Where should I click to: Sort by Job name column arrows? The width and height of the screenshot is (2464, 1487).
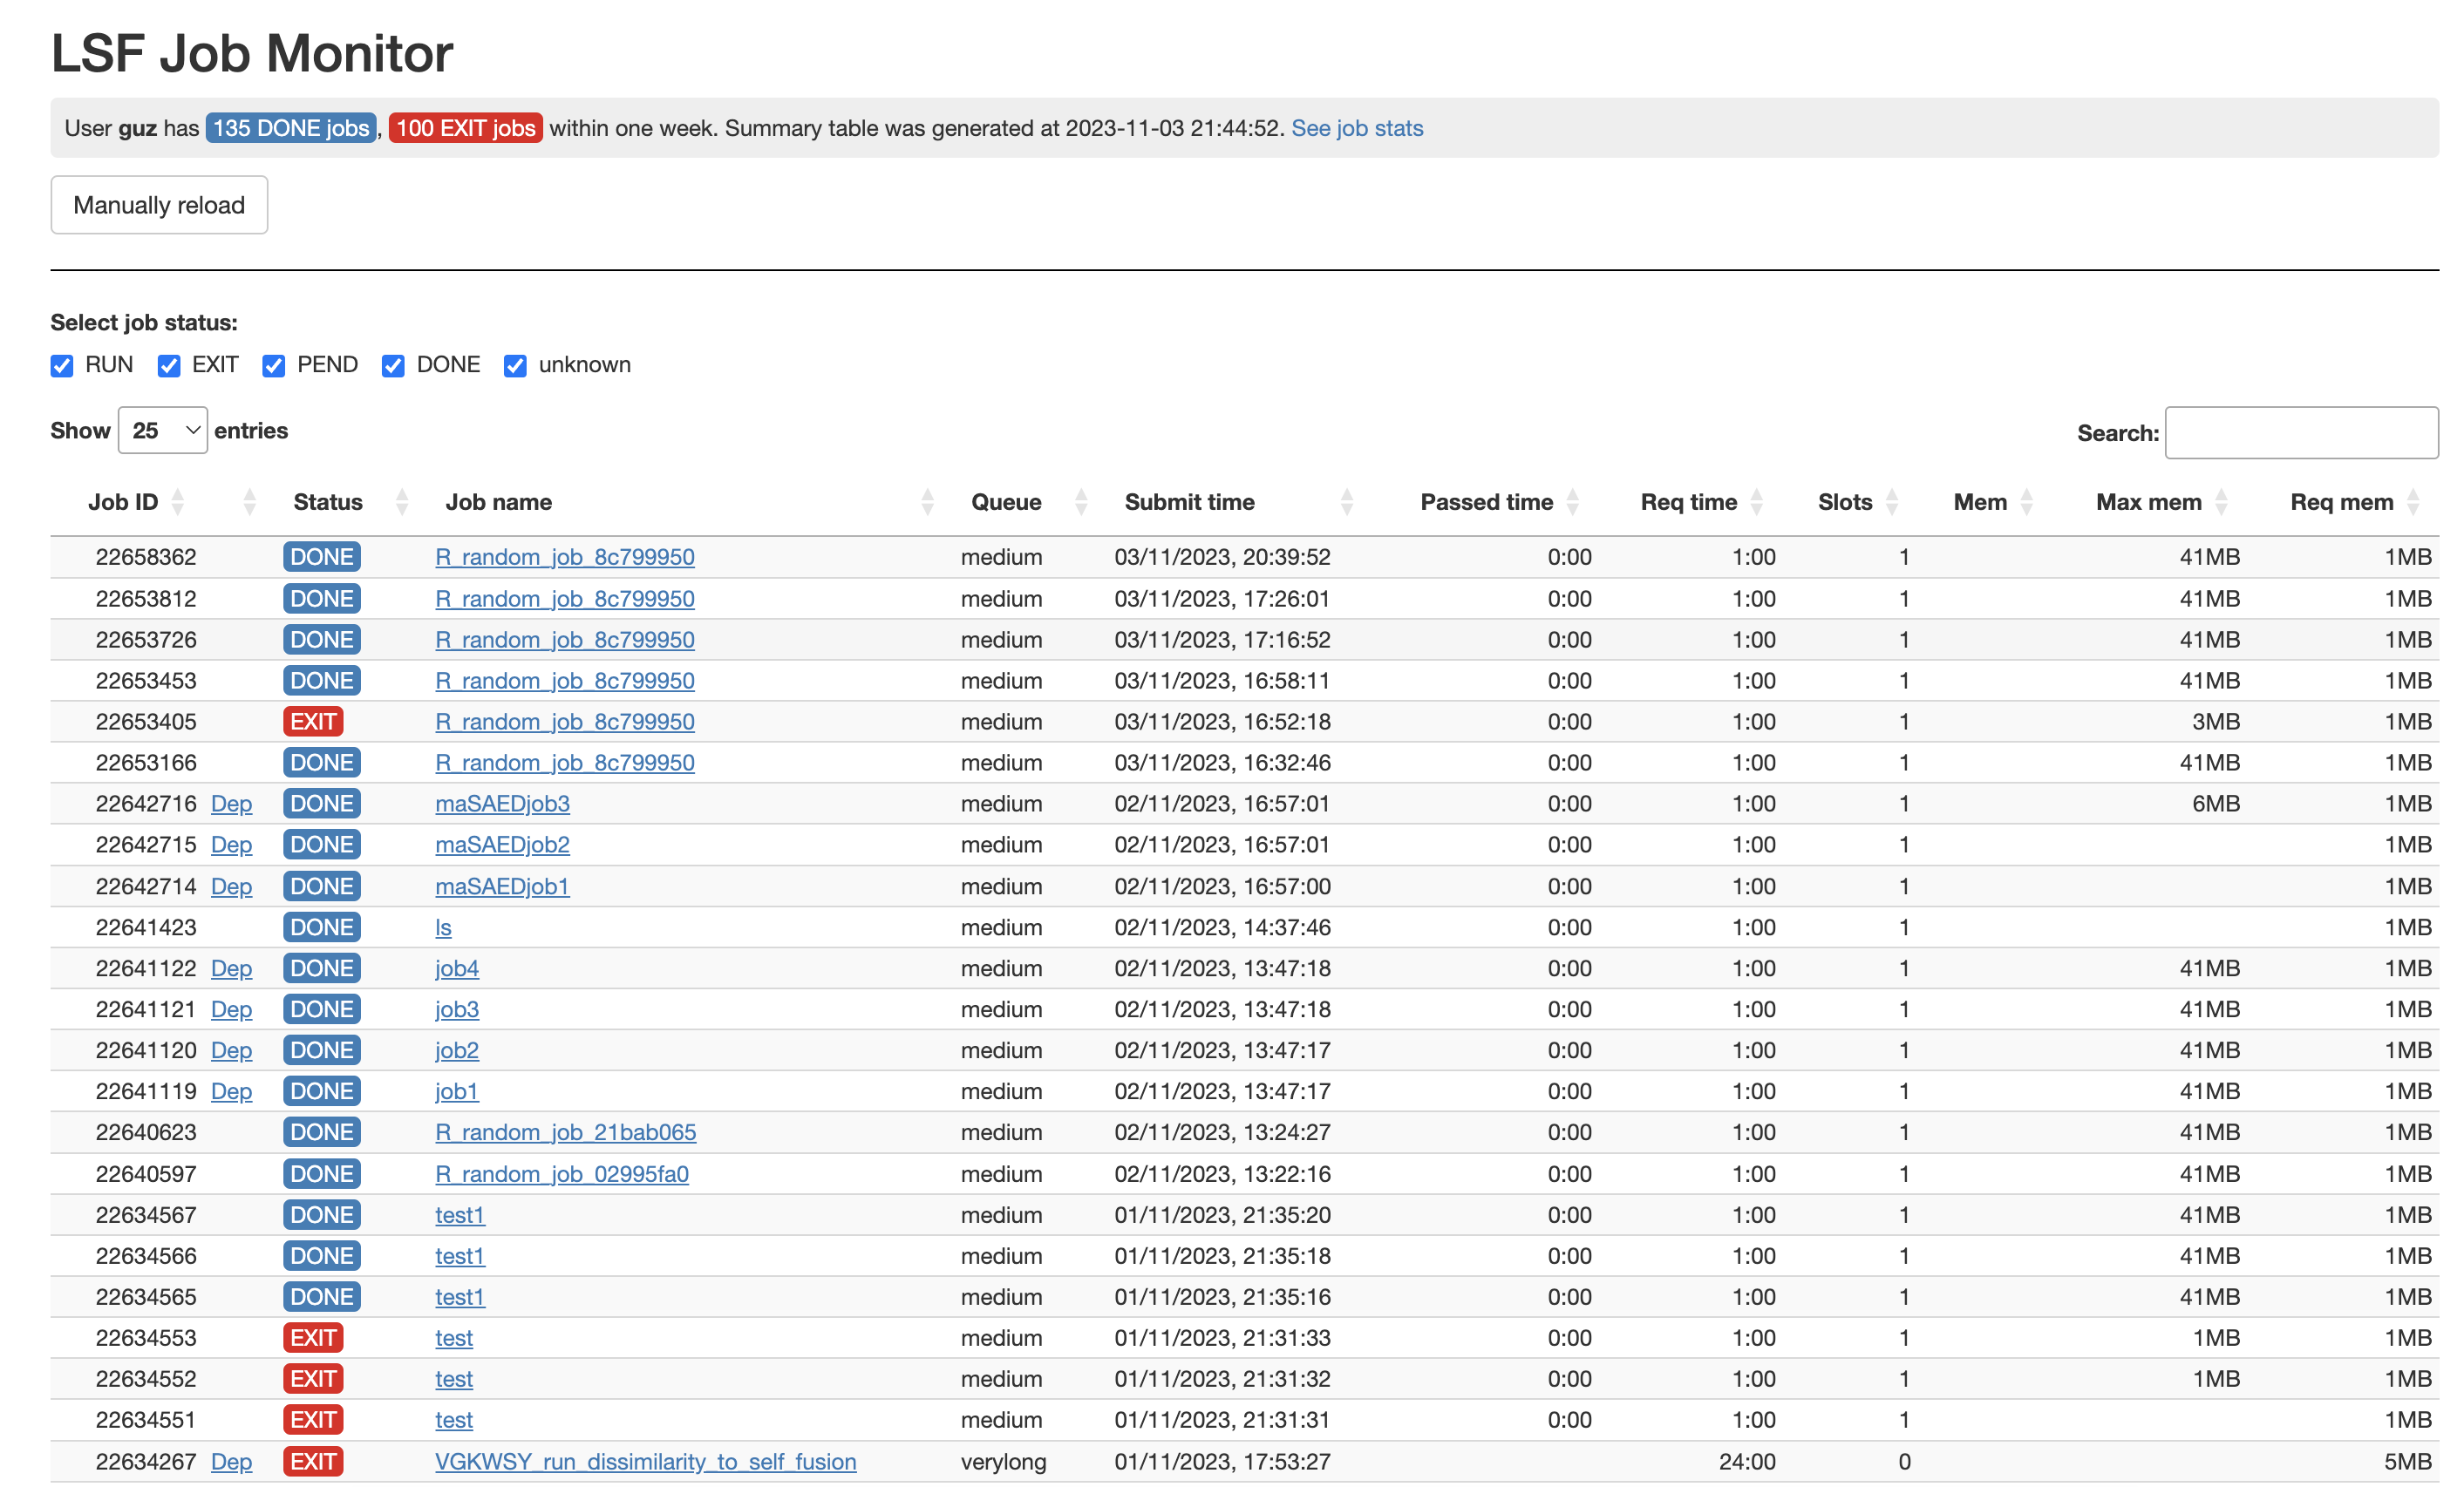tap(927, 502)
